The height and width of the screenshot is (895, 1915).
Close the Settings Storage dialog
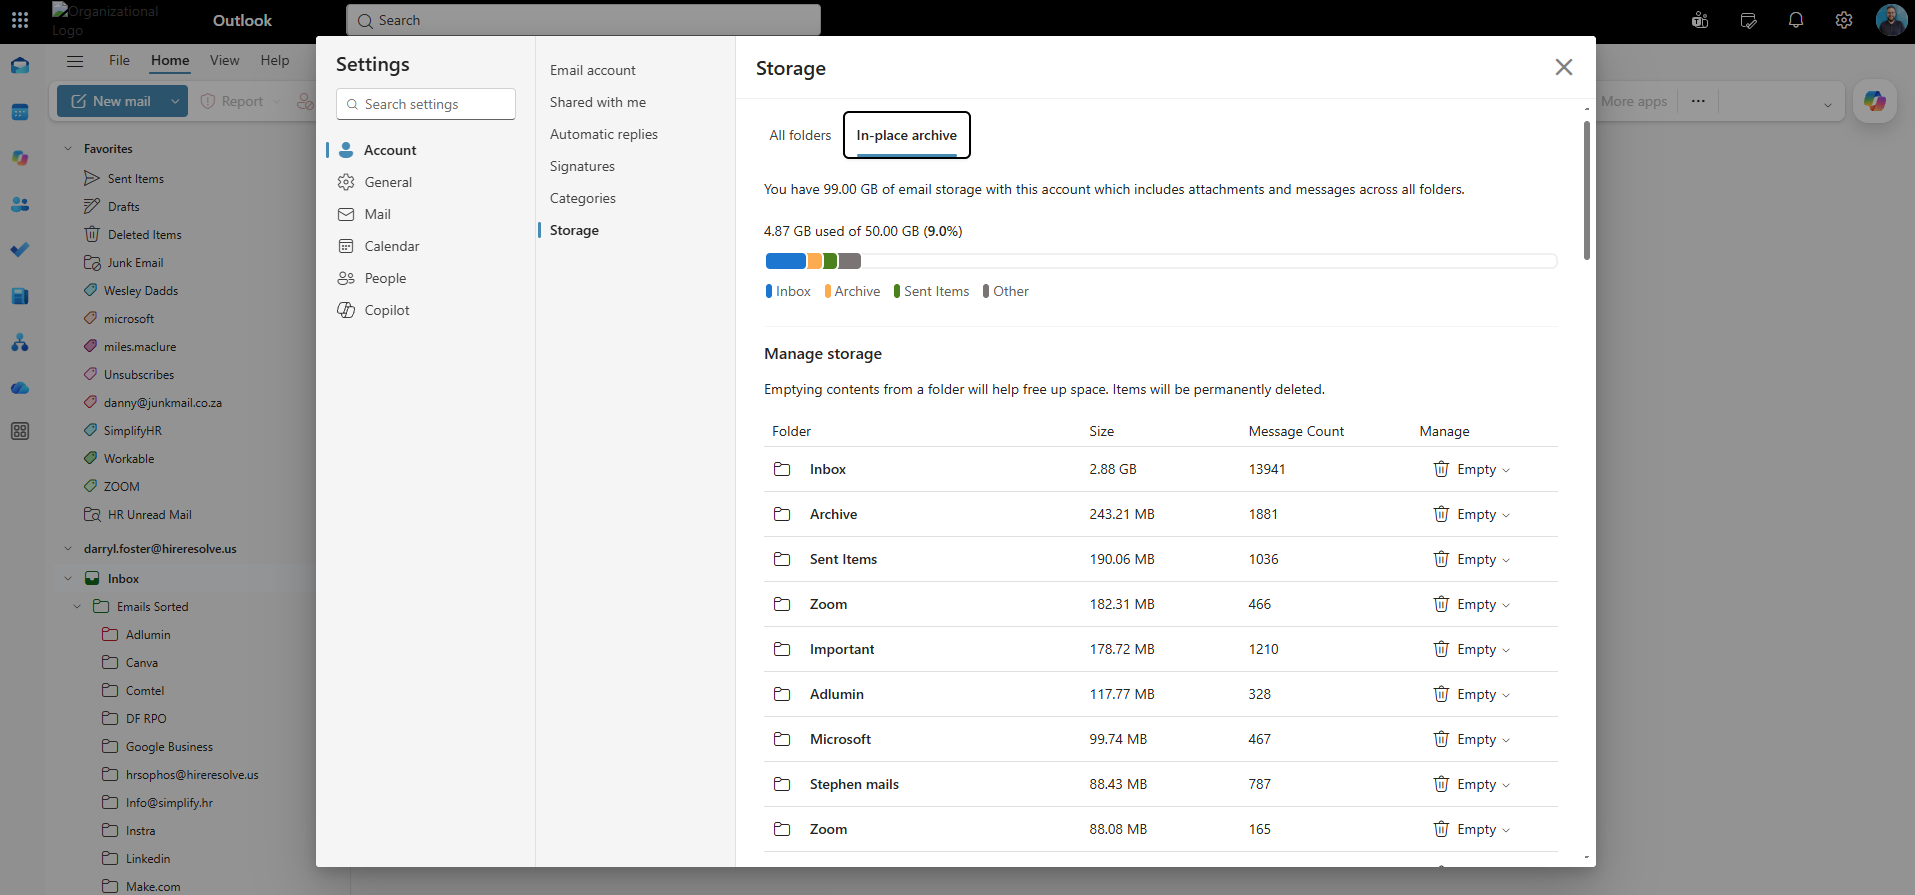1564,67
